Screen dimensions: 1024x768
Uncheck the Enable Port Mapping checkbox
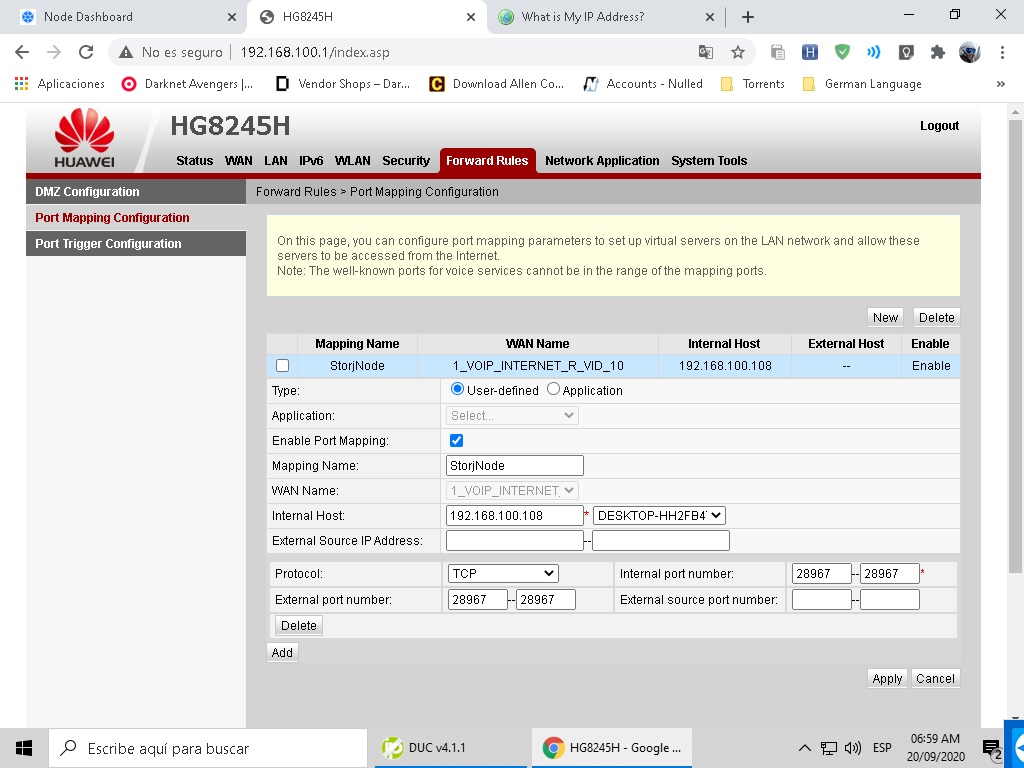[457, 440]
